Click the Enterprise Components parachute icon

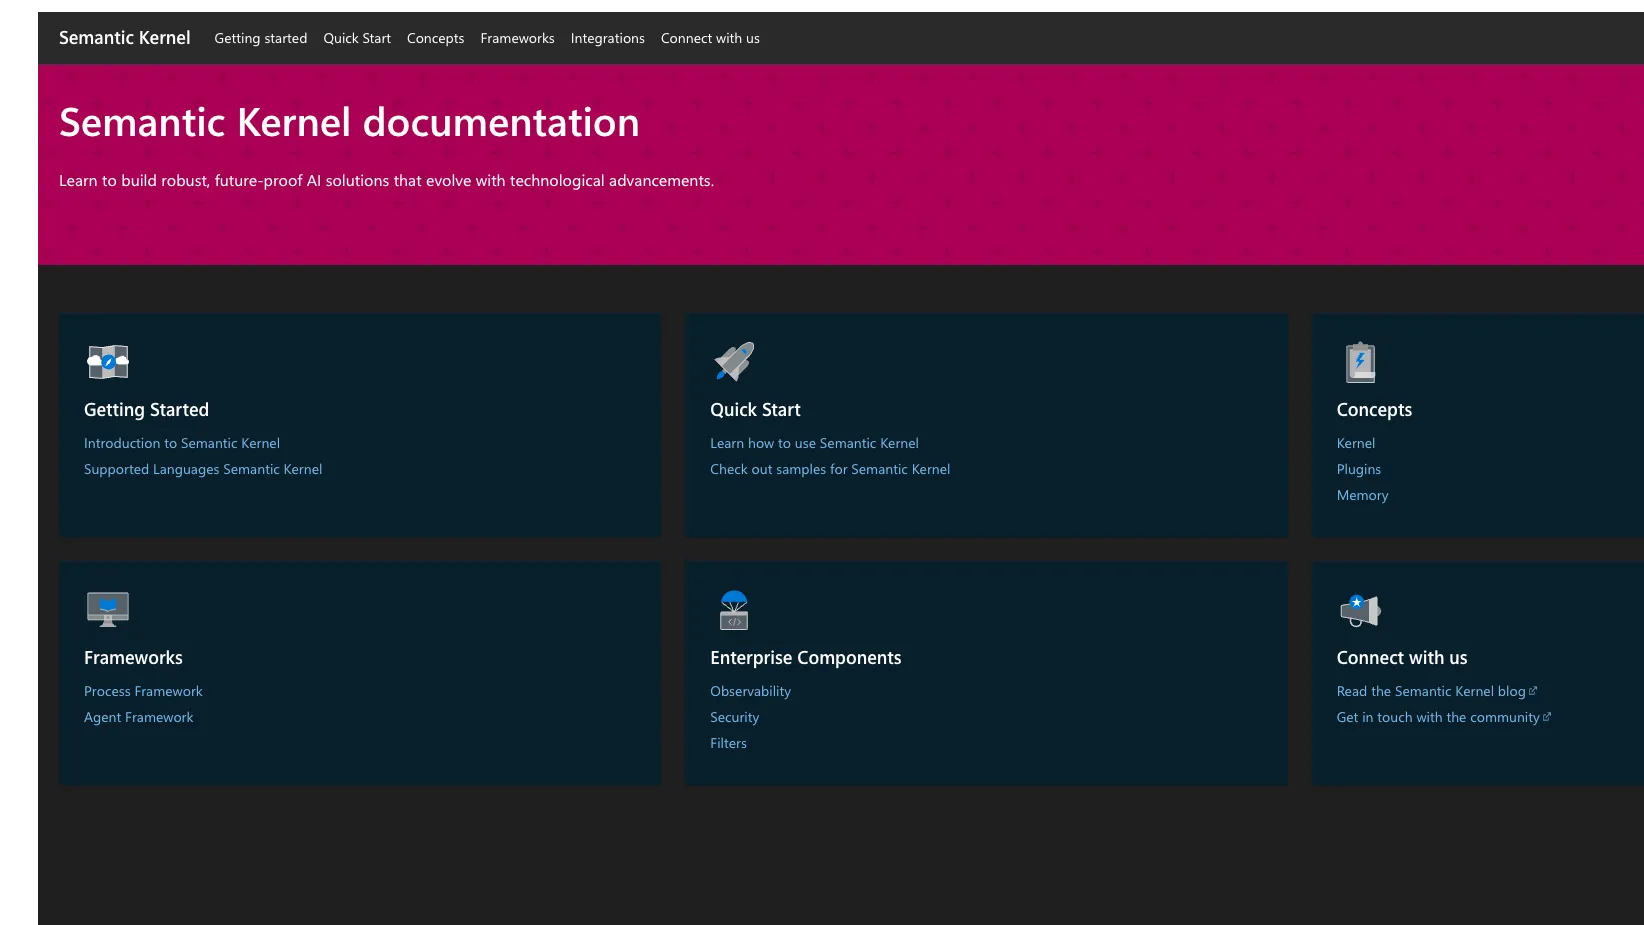coord(734,610)
